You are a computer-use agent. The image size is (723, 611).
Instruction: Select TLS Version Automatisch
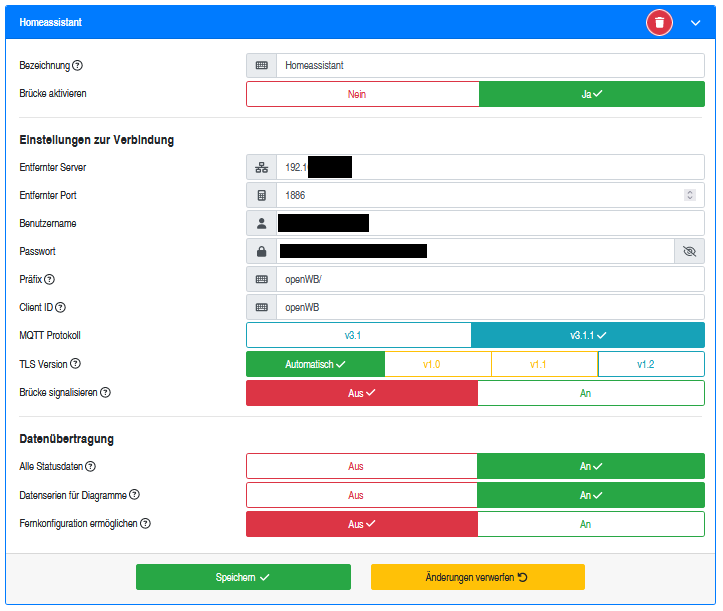315,364
